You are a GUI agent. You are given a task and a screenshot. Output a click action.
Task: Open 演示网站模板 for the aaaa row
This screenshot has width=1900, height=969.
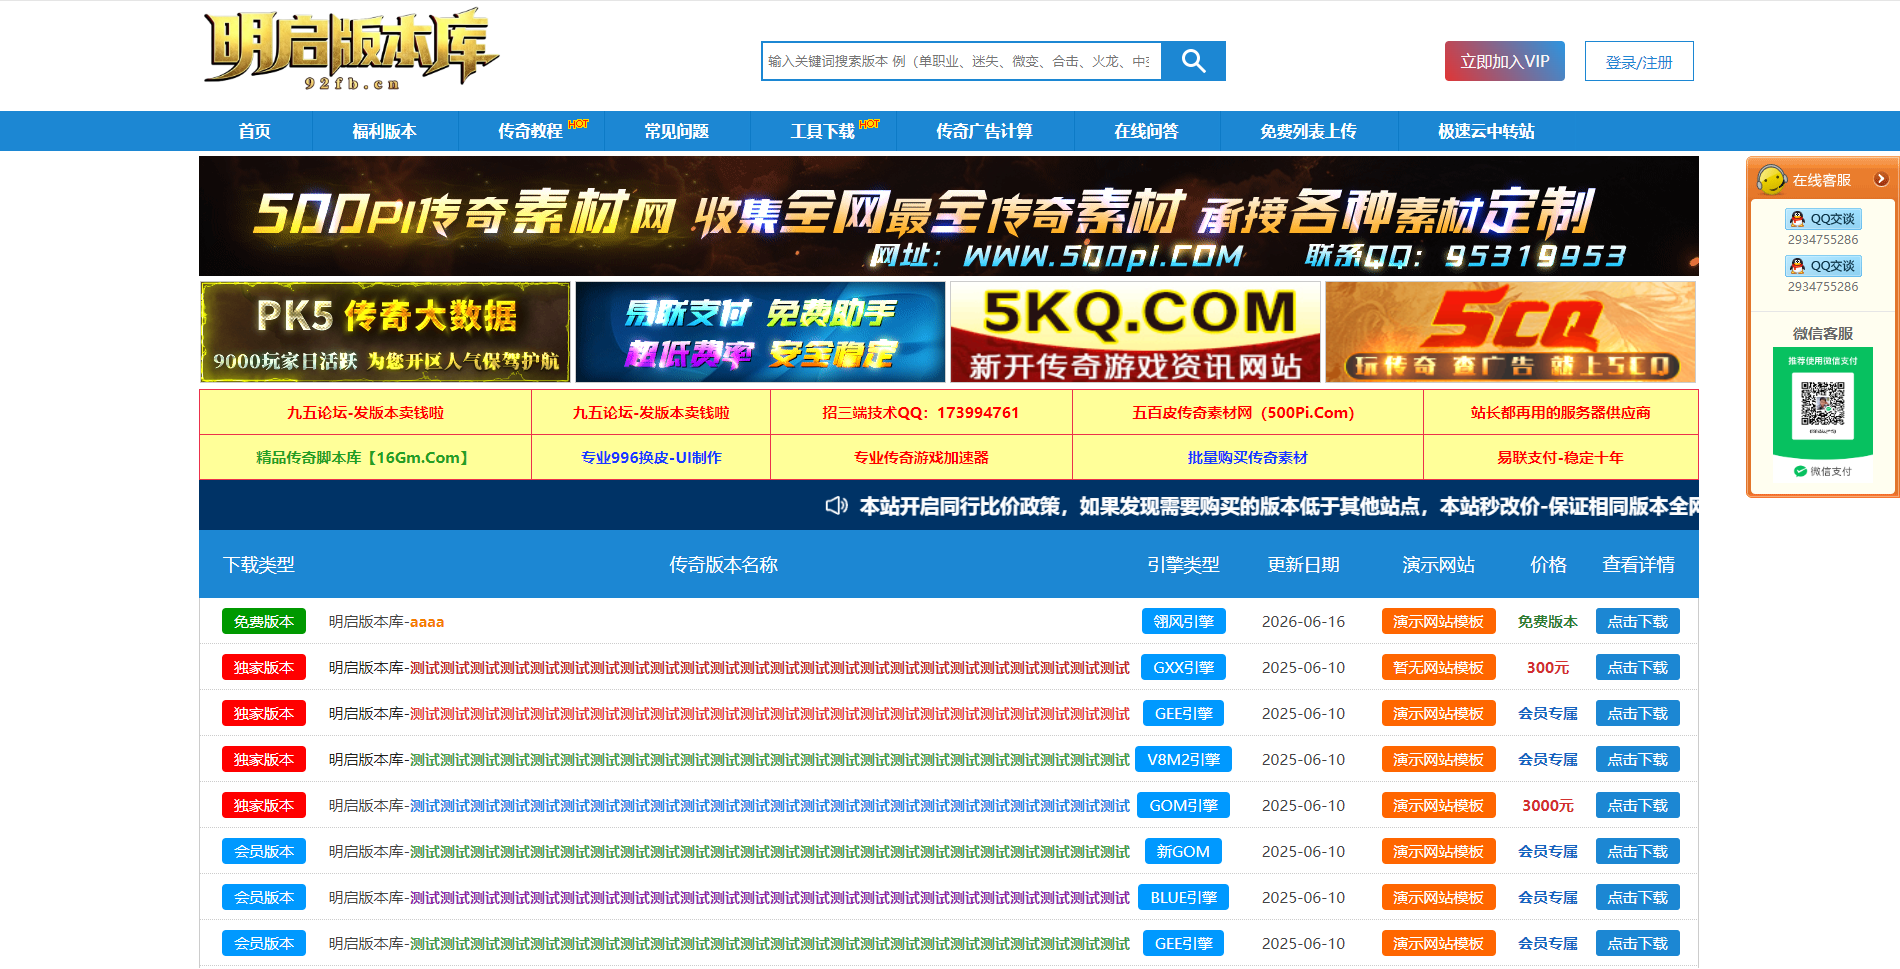[x=1438, y=621]
